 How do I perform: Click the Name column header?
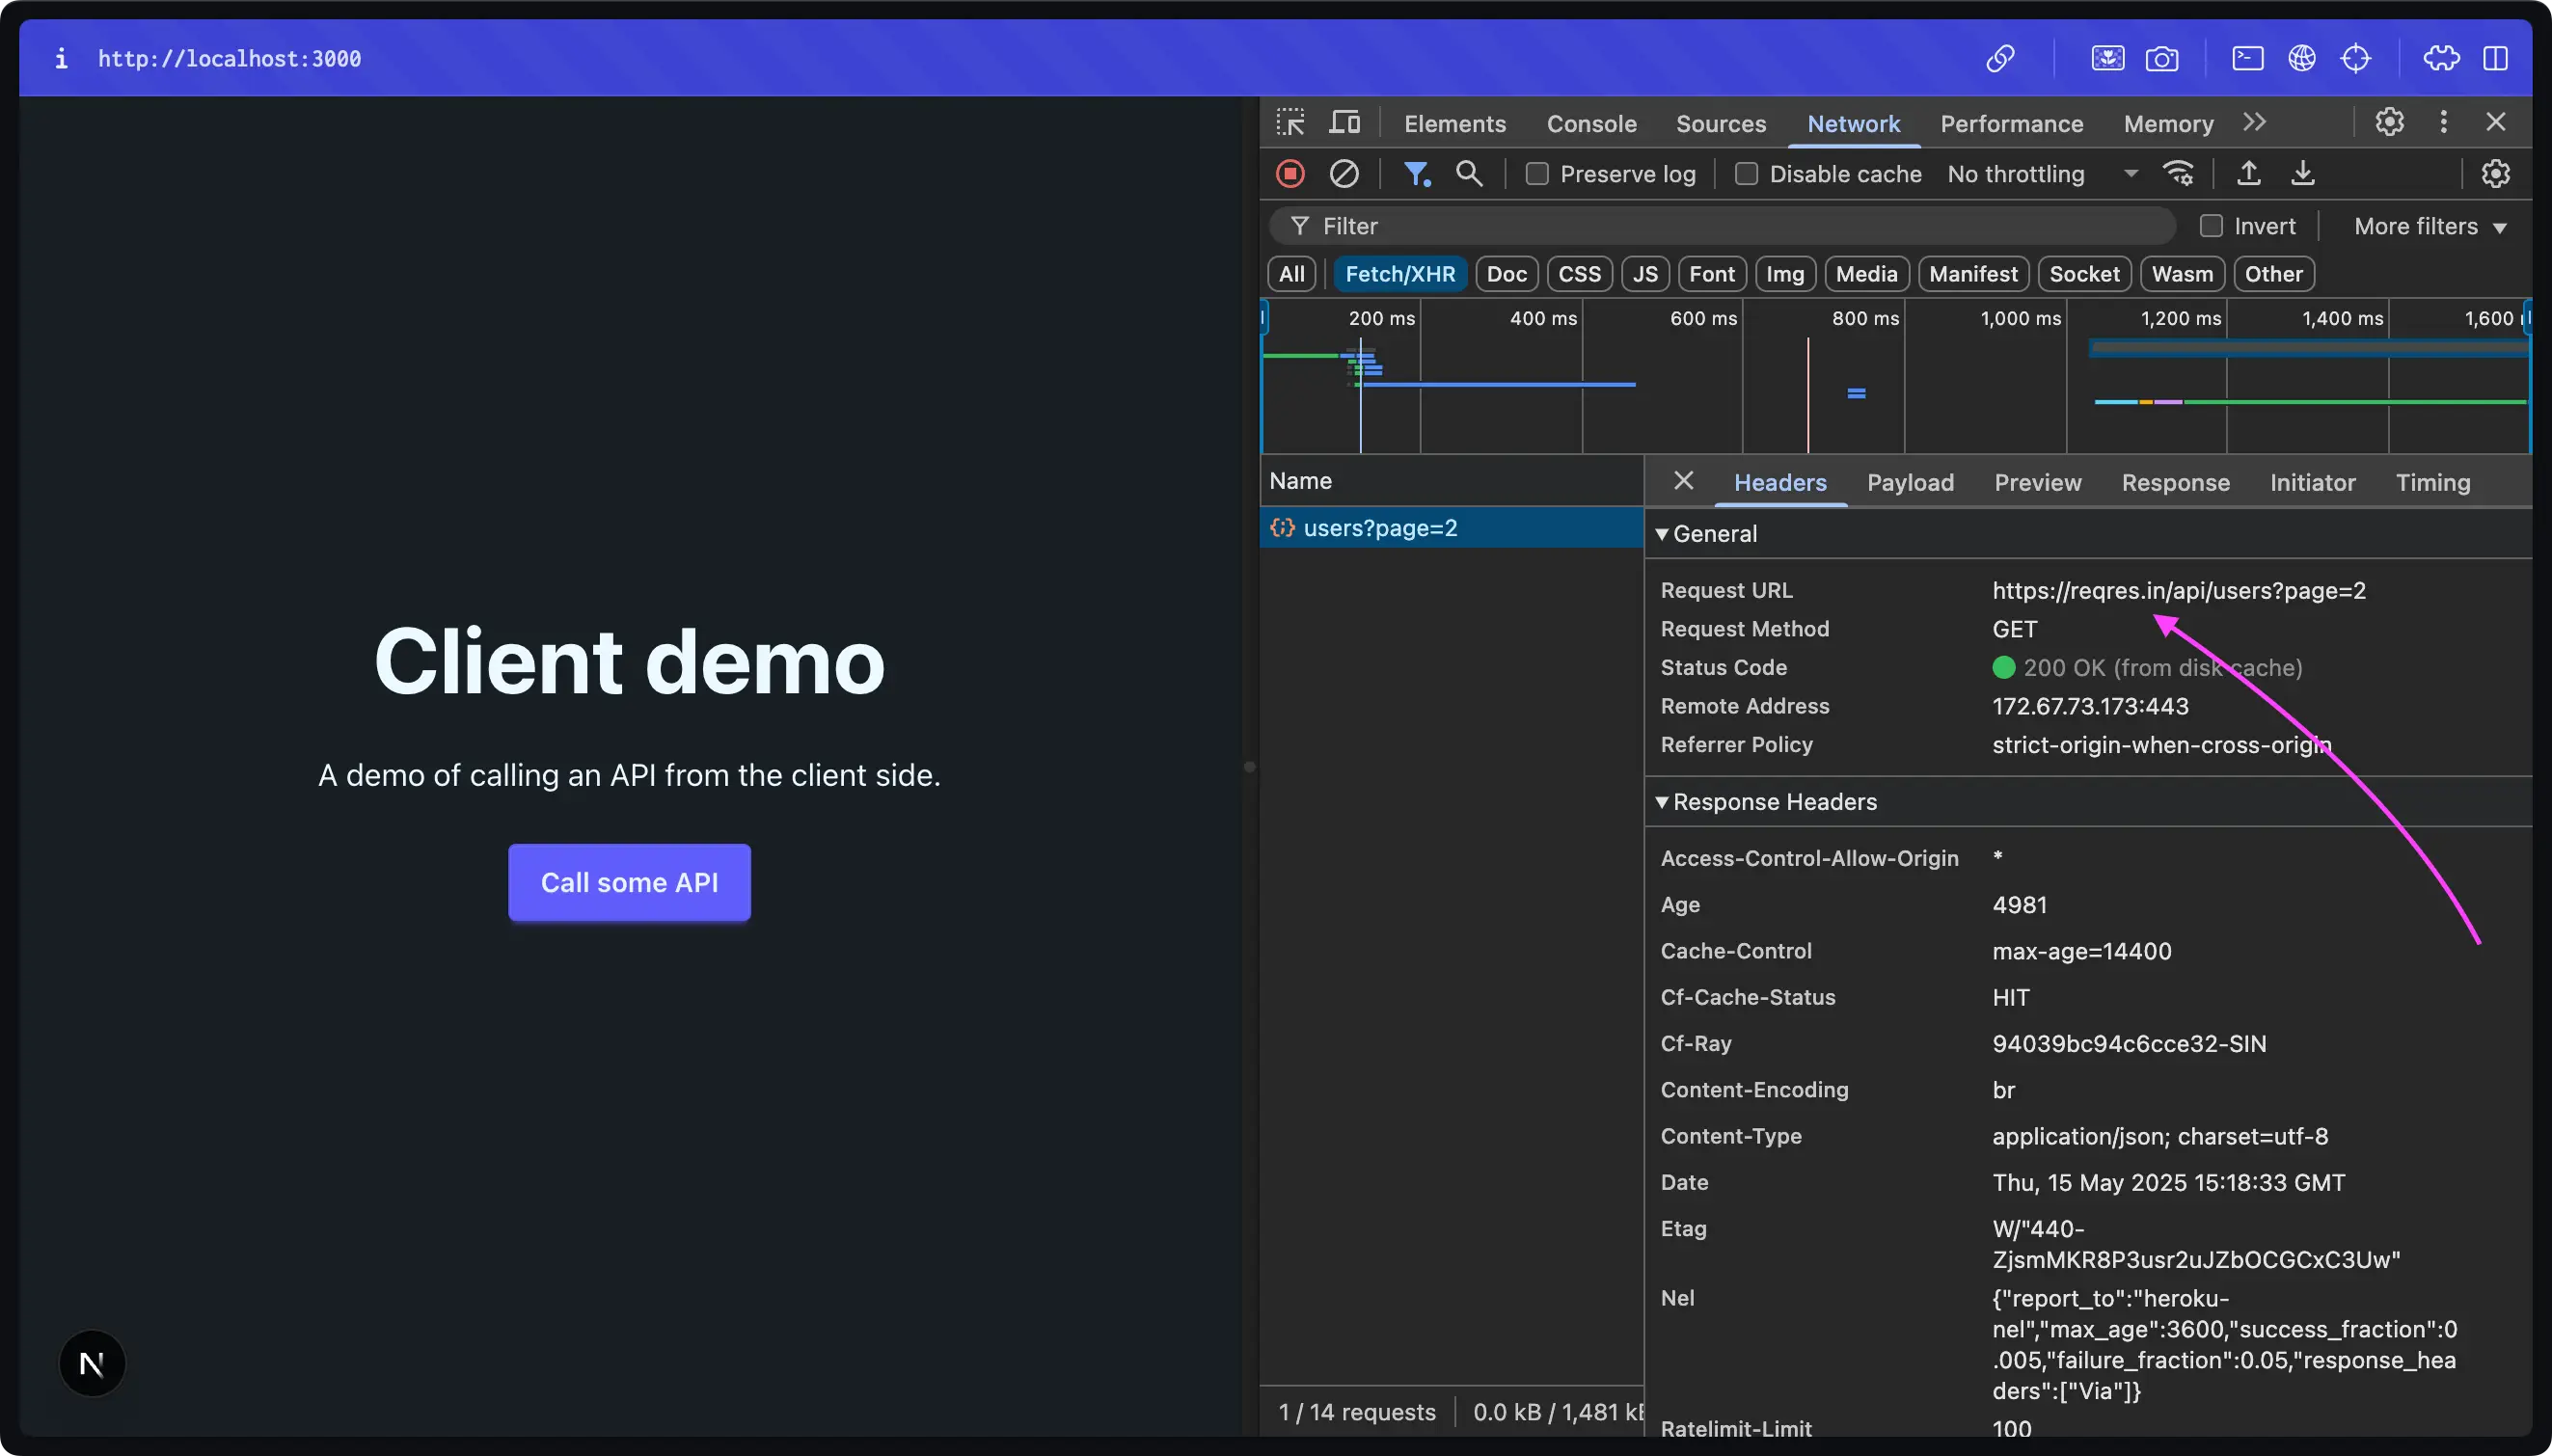pyautogui.click(x=1451, y=481)
